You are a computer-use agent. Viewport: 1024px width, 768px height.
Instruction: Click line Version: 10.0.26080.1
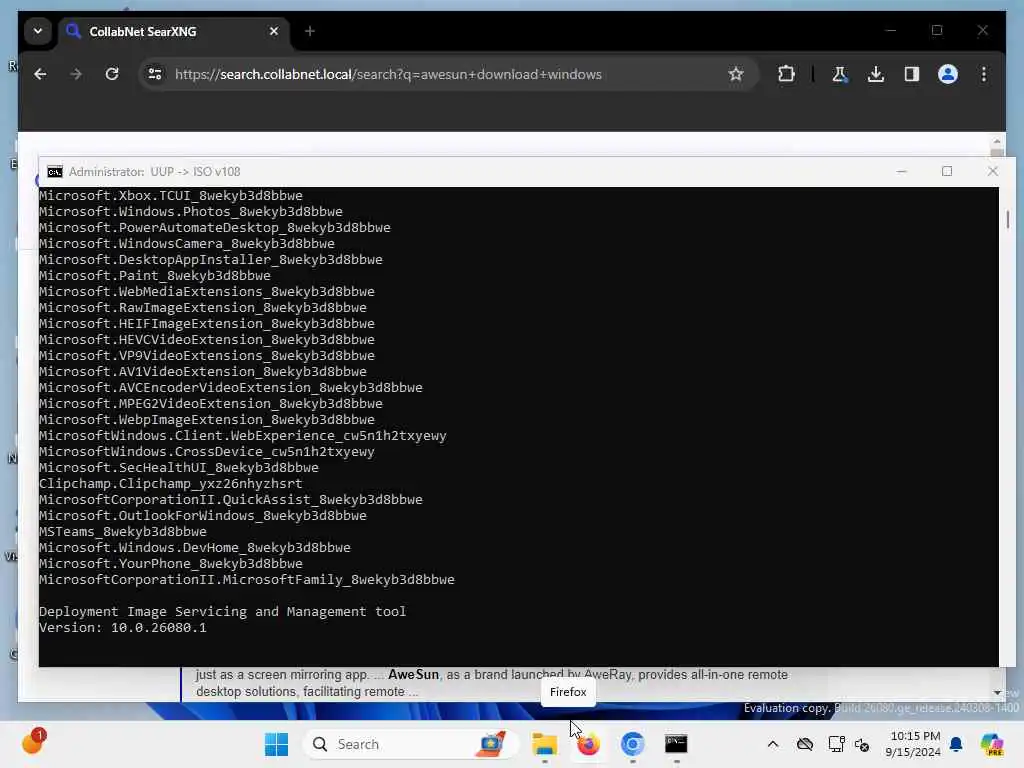pyautogui.click(x=123, y=628)
